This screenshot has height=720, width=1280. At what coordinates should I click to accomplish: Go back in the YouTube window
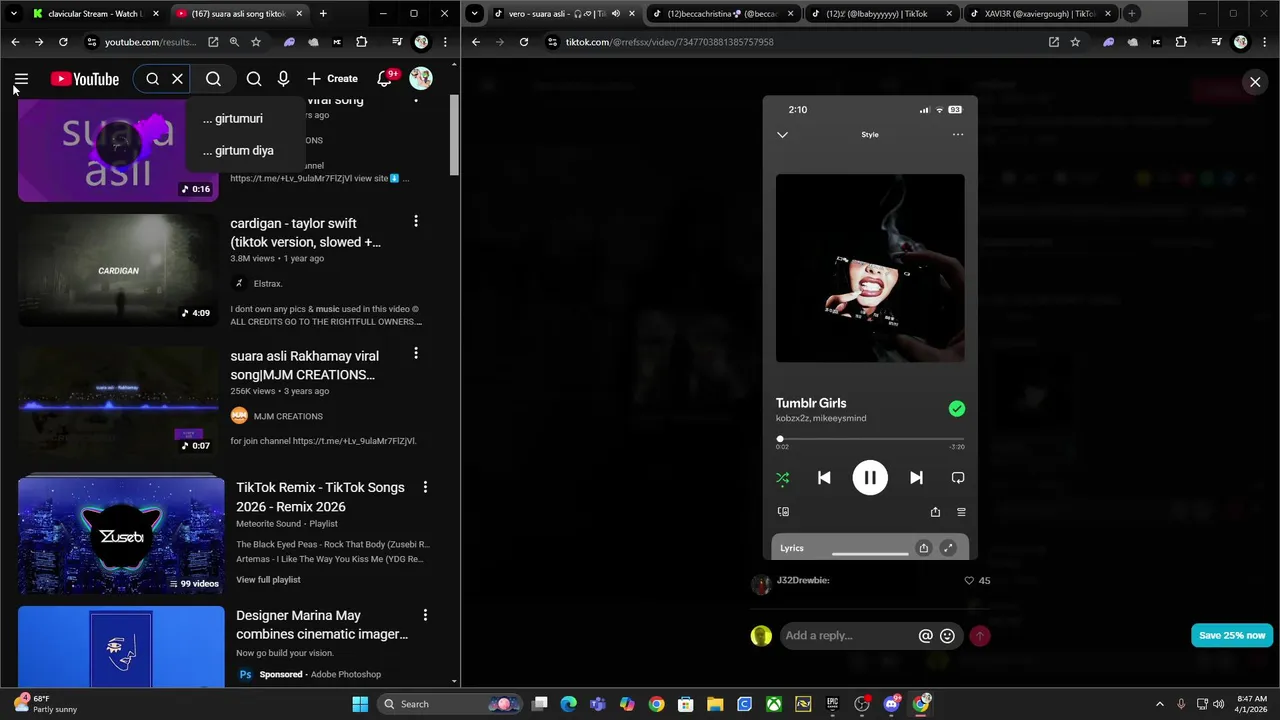pyautogui.click(x=15, y=42)
